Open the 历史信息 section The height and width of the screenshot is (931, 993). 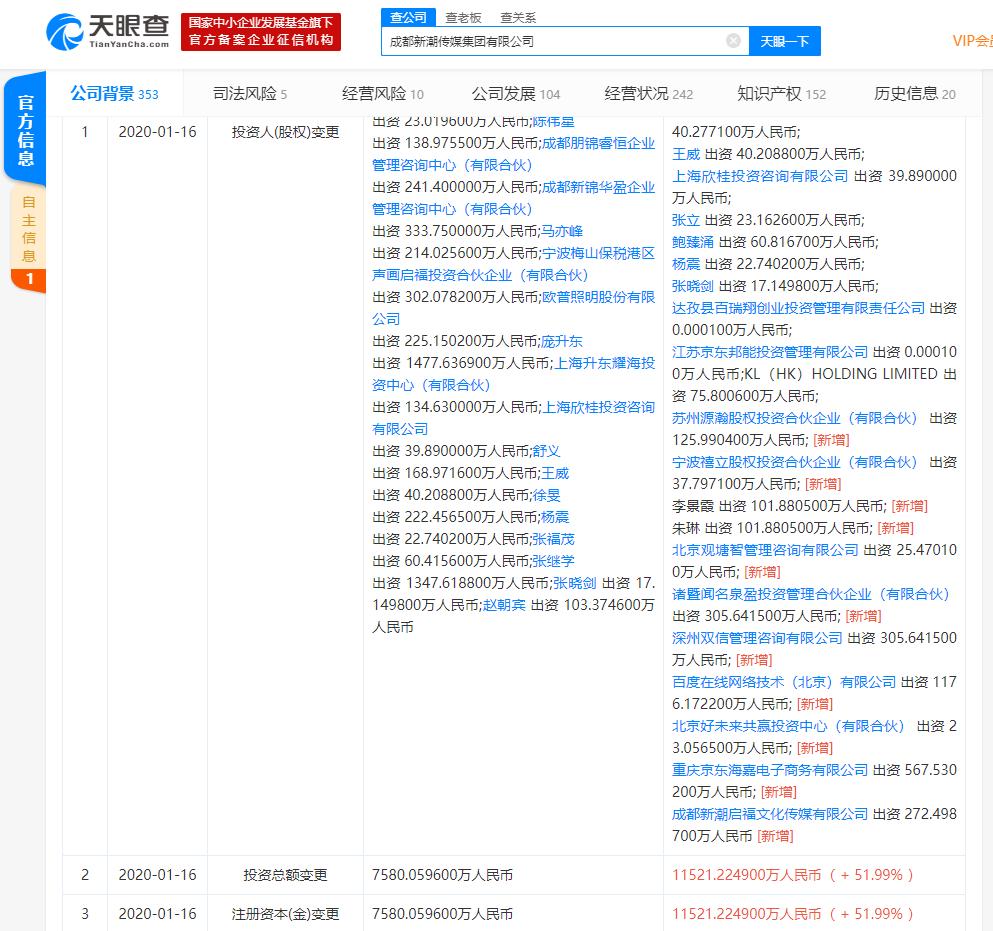[914, 94]
